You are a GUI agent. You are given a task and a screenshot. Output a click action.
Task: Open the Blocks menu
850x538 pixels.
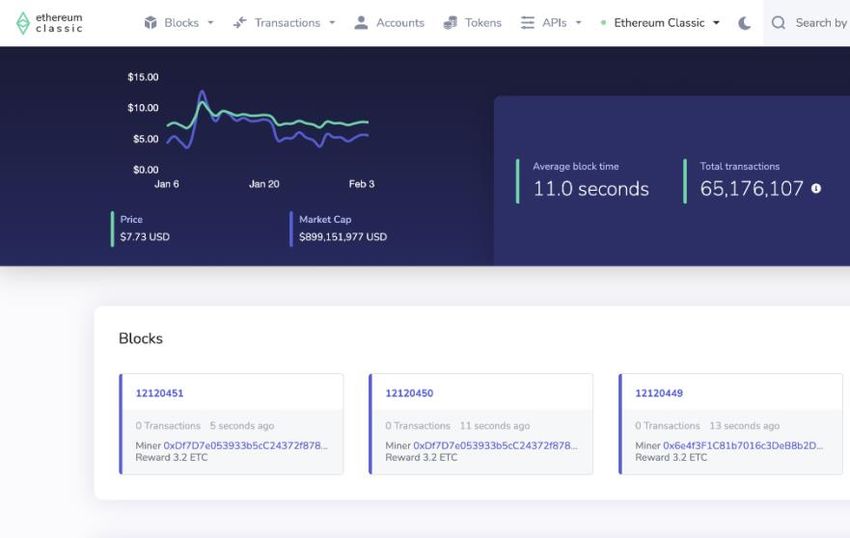(179, 23)
